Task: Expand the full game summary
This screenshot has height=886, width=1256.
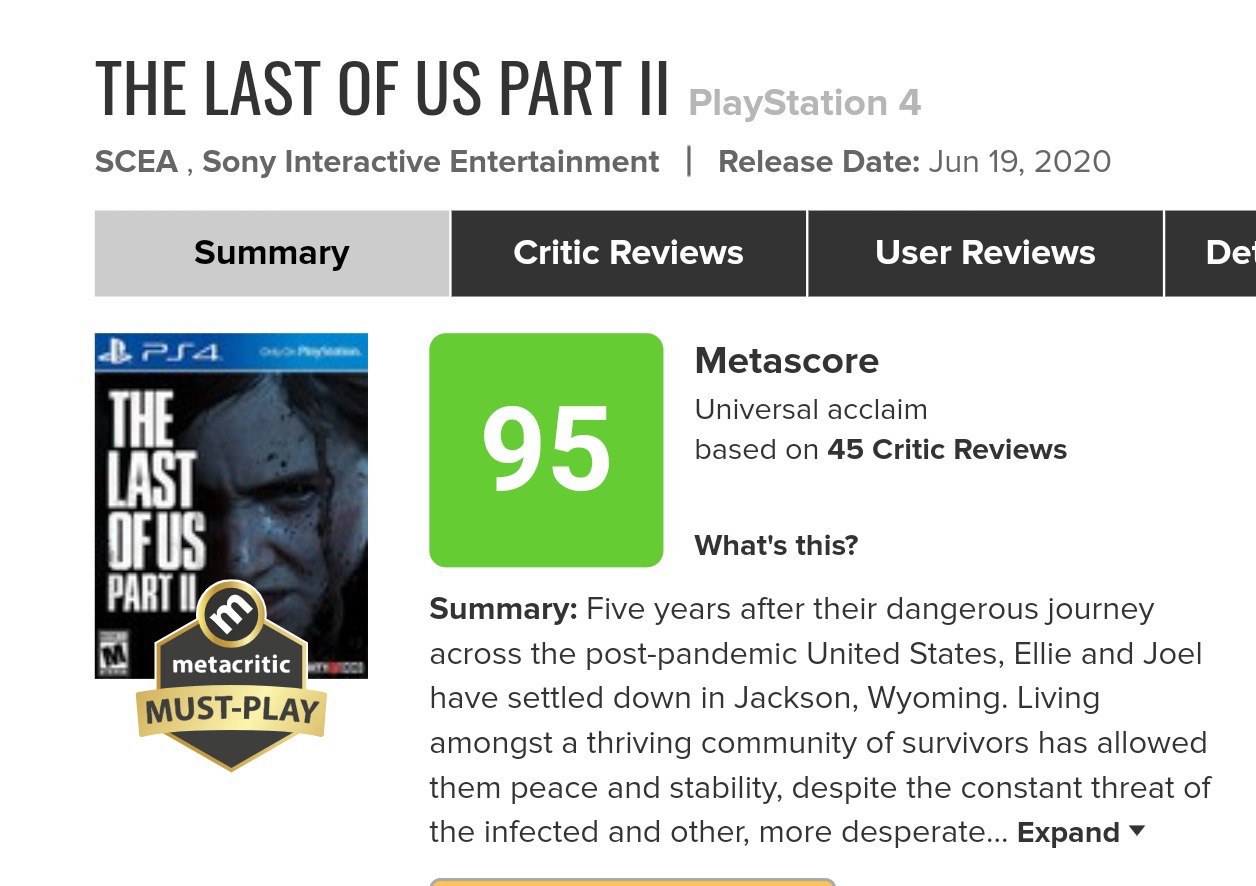Action: (1080, 833)
